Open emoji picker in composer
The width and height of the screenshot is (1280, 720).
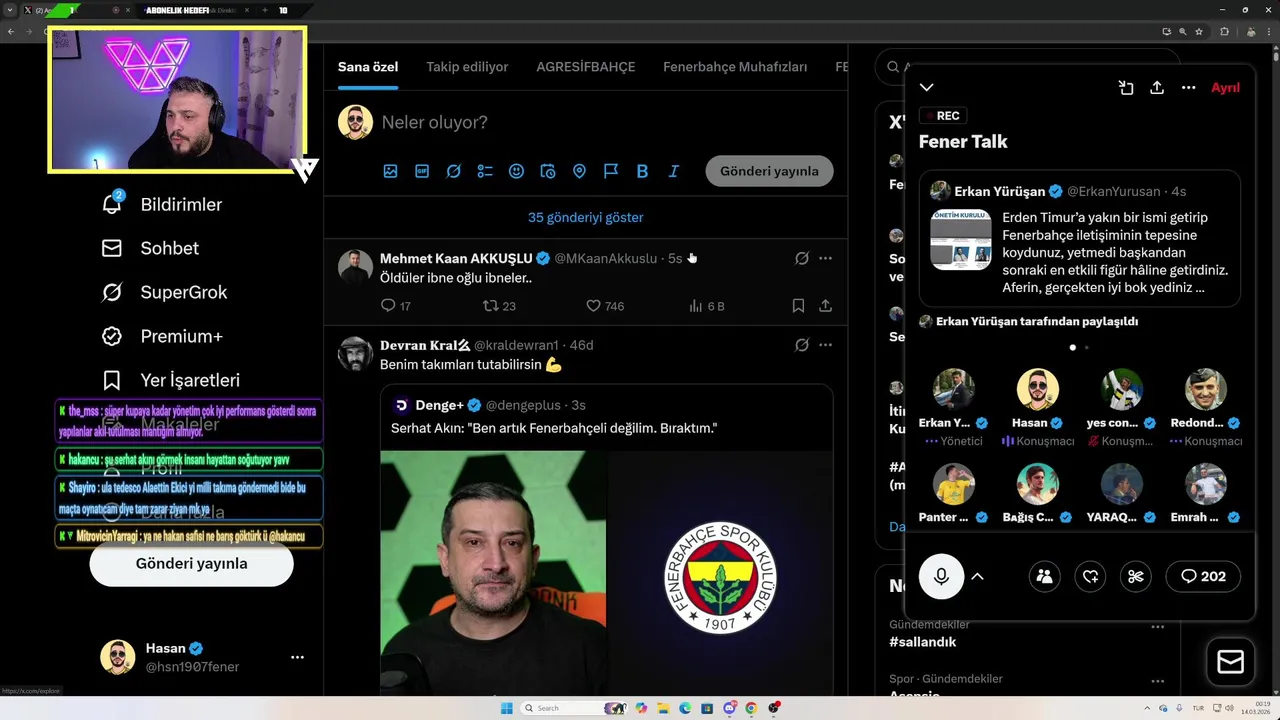[x=516, y=171]
